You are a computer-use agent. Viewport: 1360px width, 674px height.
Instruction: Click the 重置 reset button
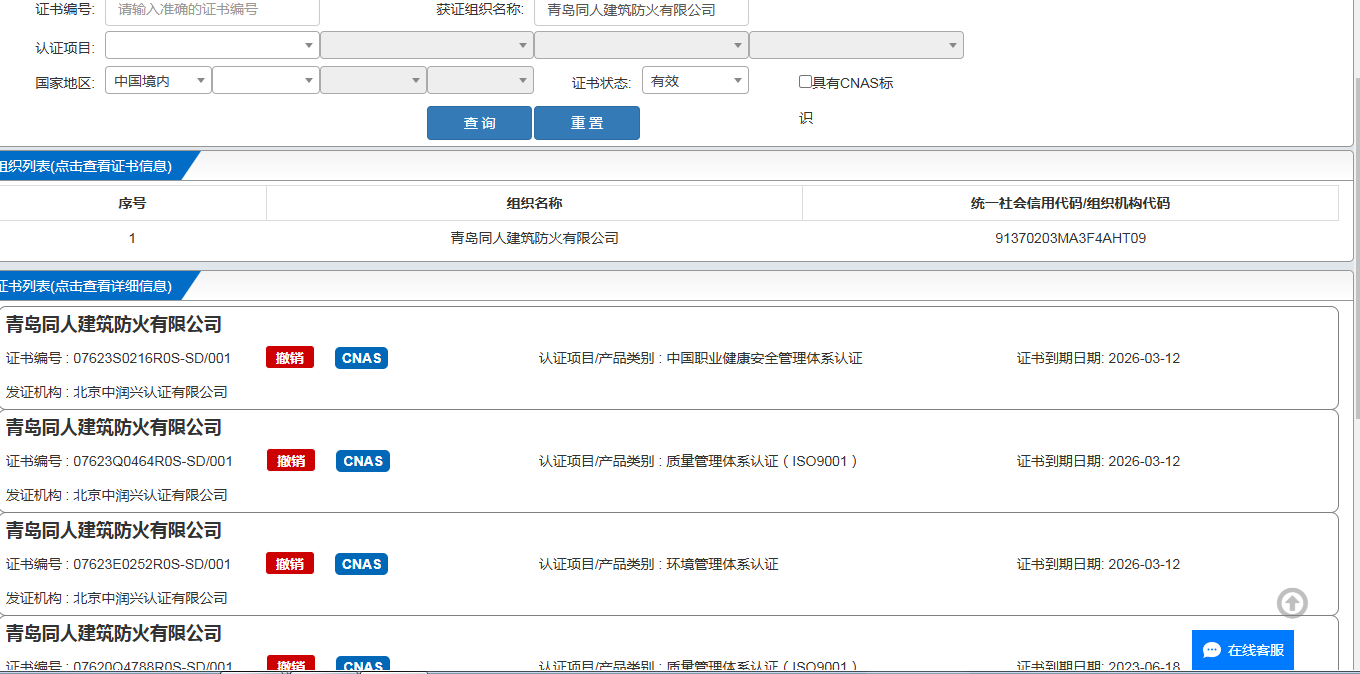[587, 123]
